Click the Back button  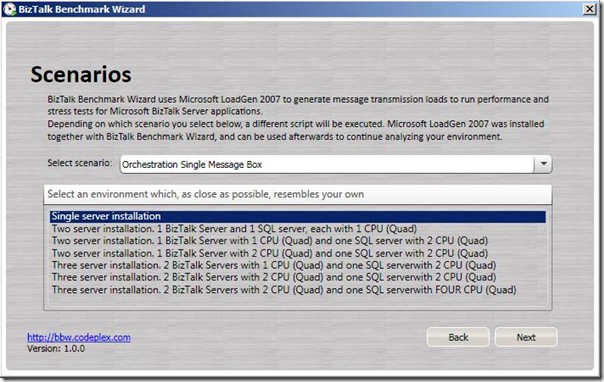pos(458,337)
